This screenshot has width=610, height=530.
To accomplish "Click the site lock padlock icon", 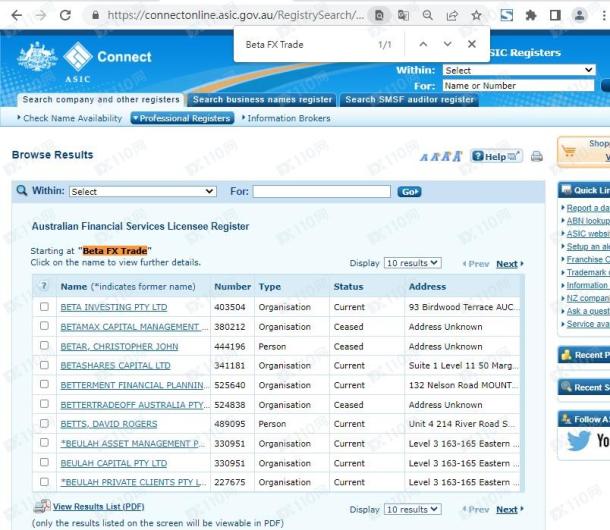I will coord(95,16).
